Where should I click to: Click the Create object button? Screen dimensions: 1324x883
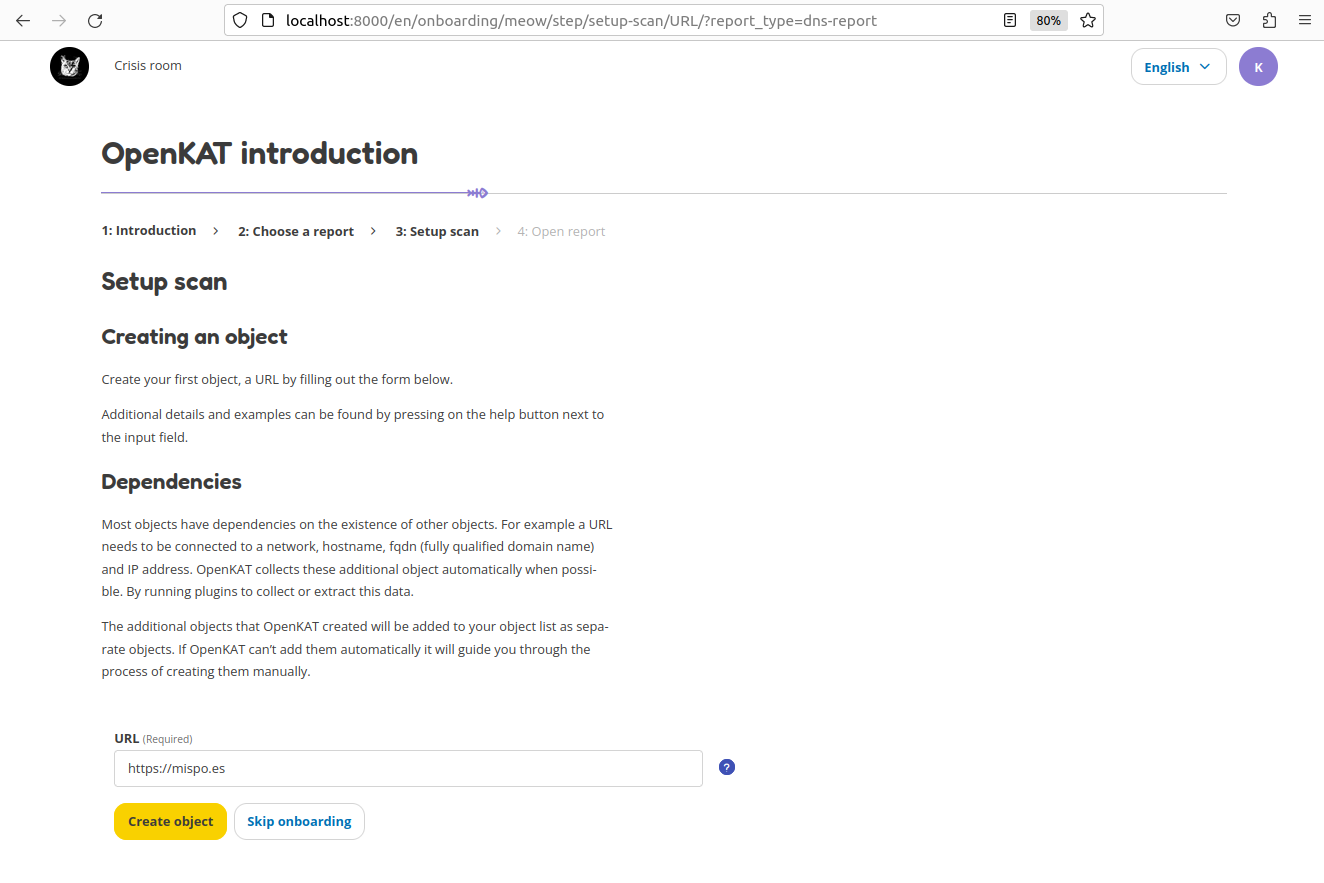[171, 822]
